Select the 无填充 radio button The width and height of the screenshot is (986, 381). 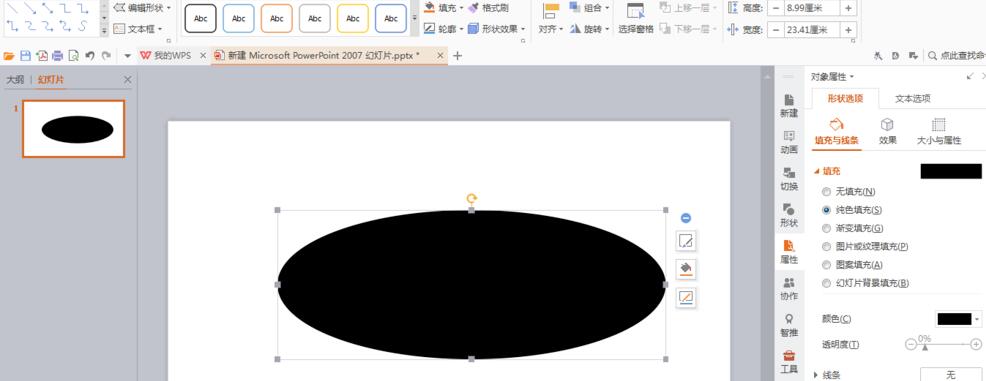tap(826, 192)
